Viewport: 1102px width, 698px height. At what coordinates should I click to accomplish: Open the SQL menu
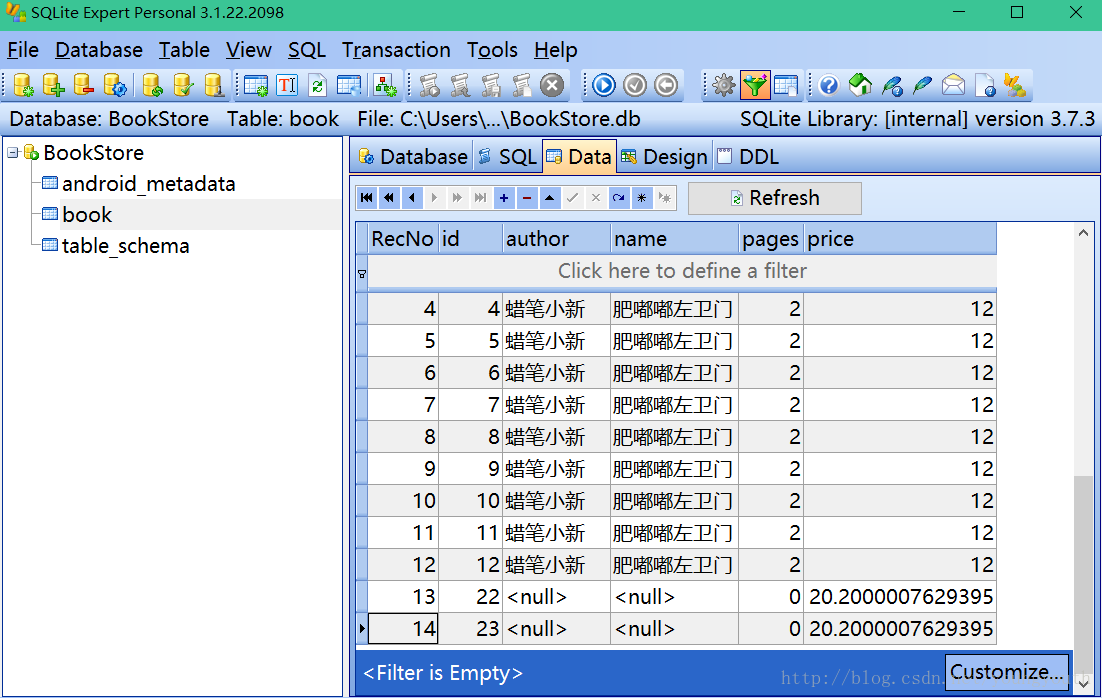[x=306, y=50]
